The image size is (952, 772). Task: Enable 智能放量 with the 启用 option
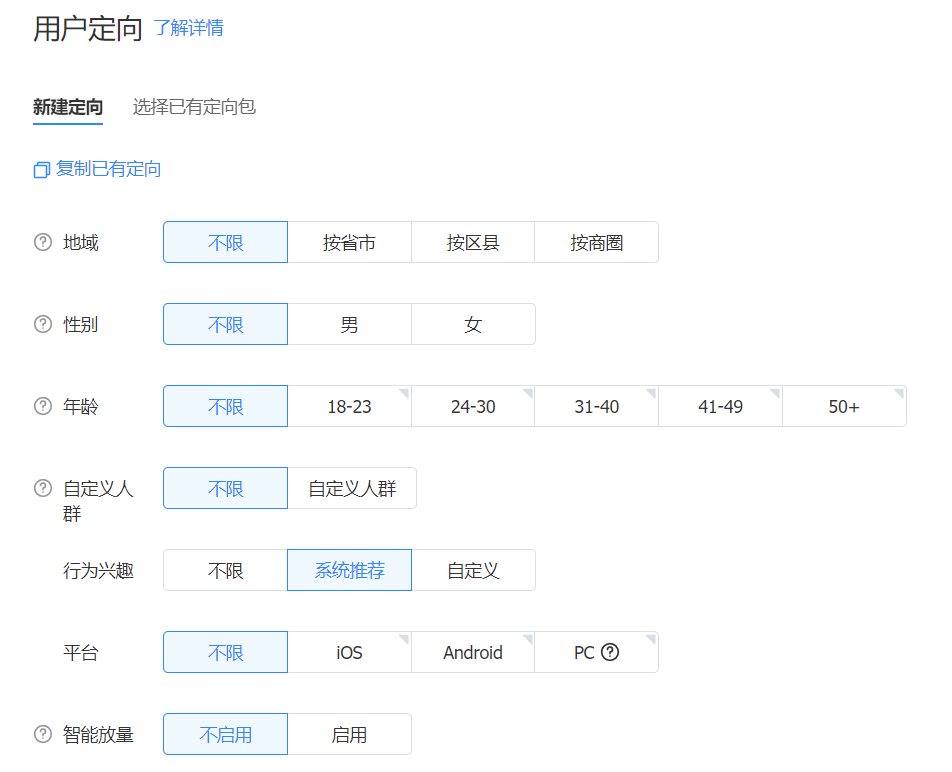349,734
